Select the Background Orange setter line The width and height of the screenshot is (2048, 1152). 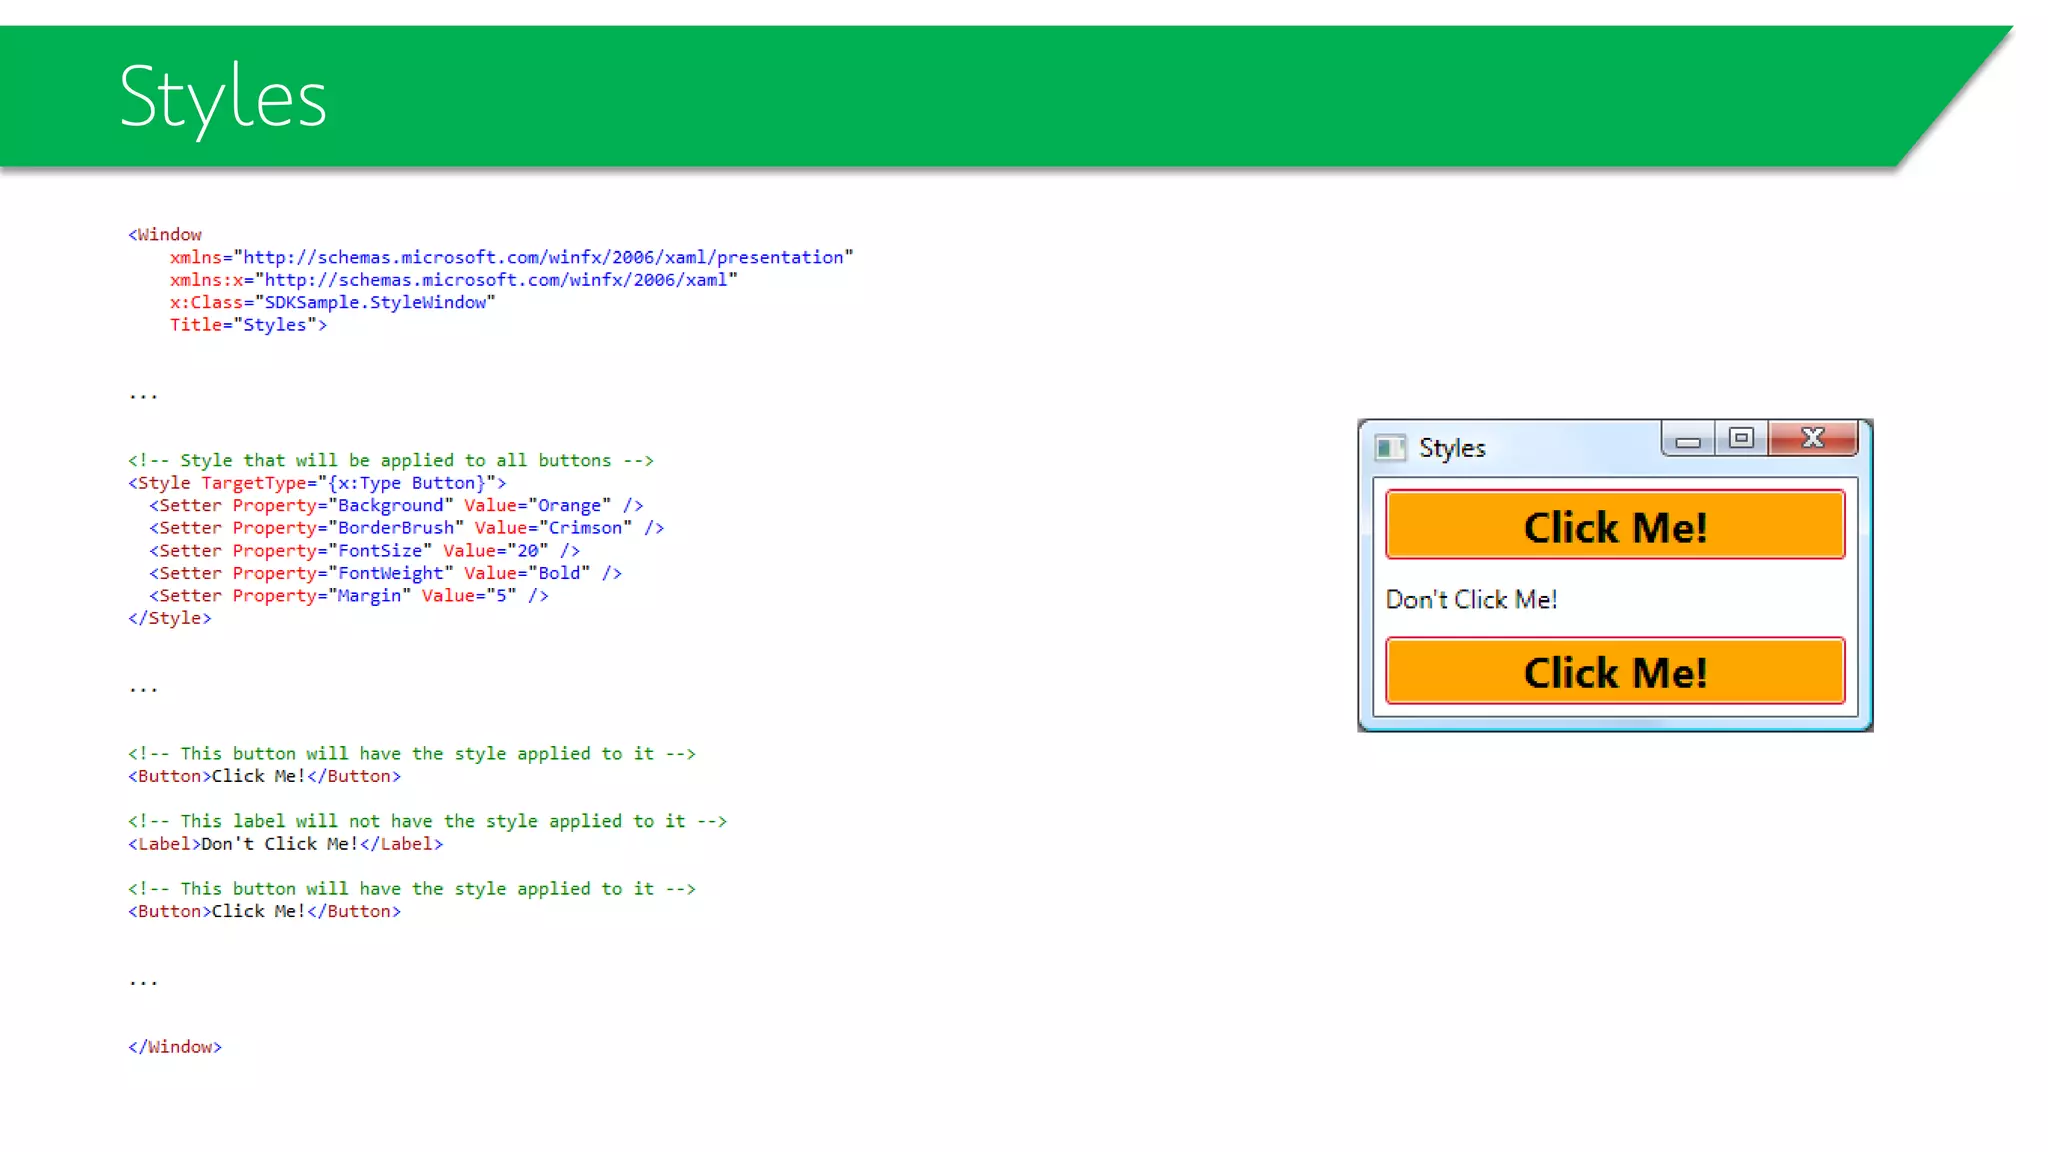[396, 506]
